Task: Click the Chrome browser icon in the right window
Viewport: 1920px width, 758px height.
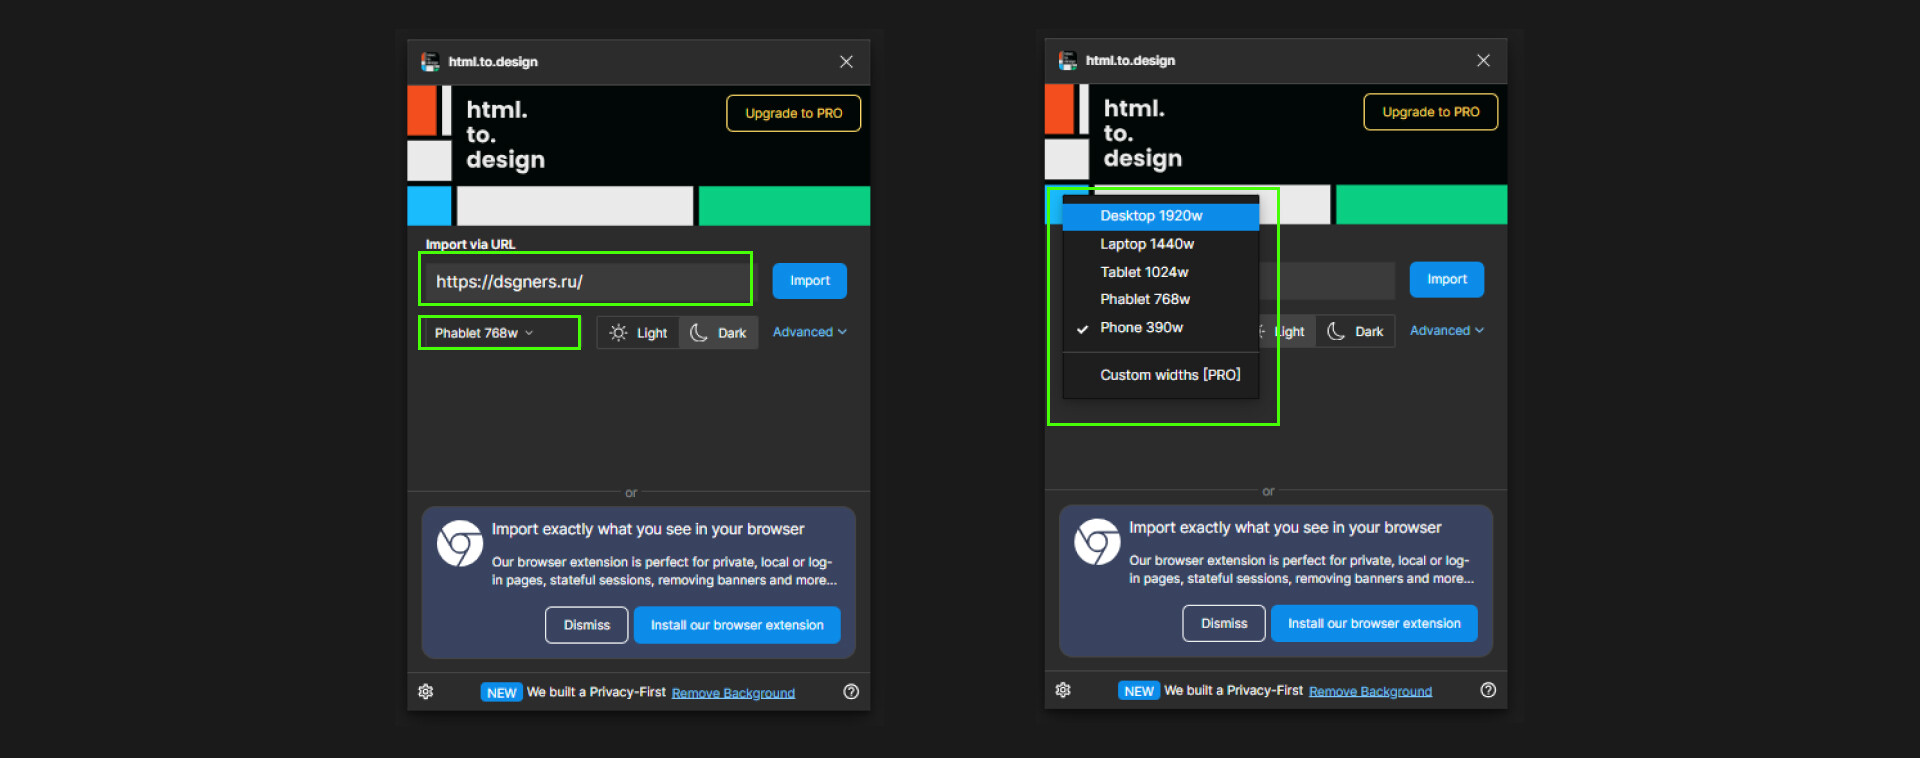Action: 1097,542
